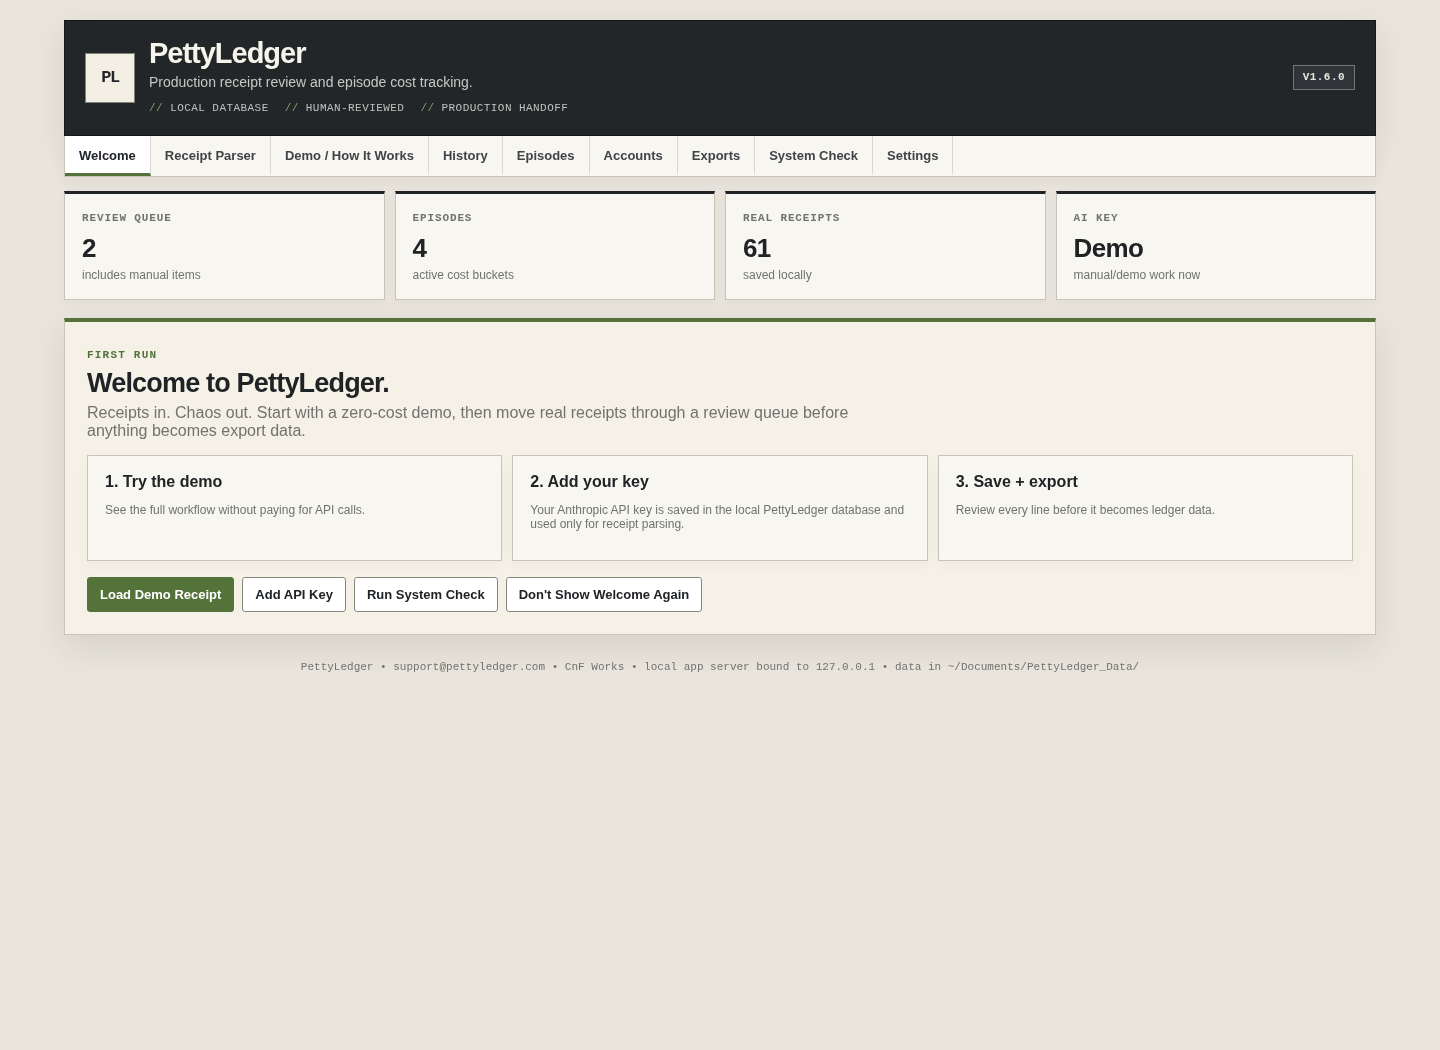Click support@pettyledger.com in the footer
The image size is (1440, 1050).
[x=469, y=667]
